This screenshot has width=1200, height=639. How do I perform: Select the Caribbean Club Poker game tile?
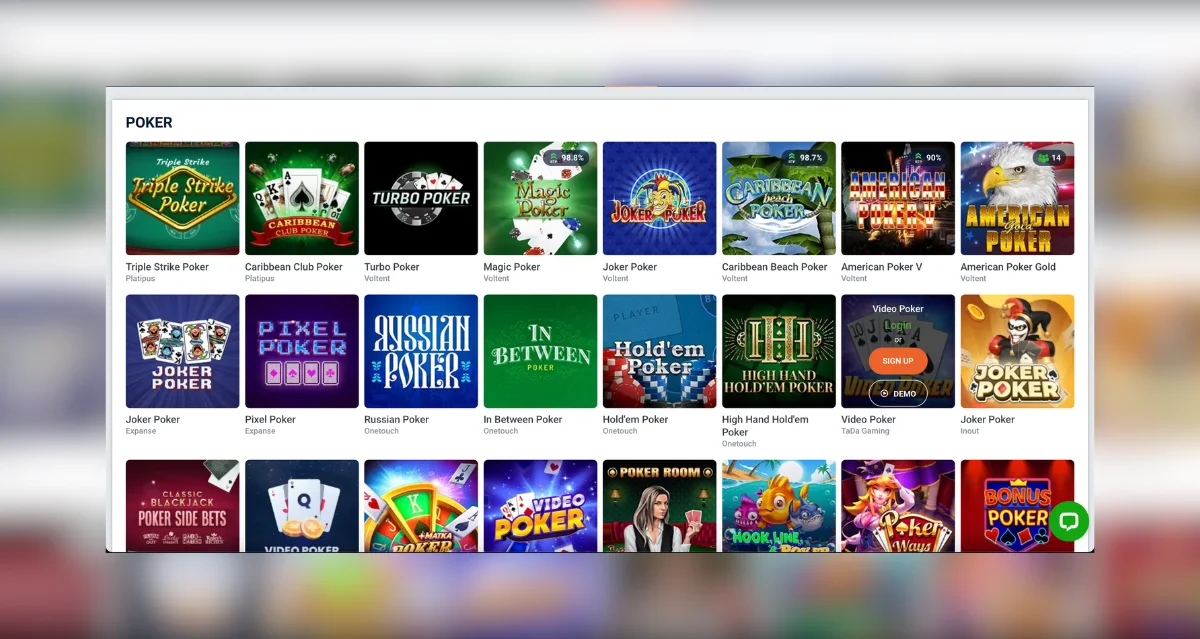[301, 198]
